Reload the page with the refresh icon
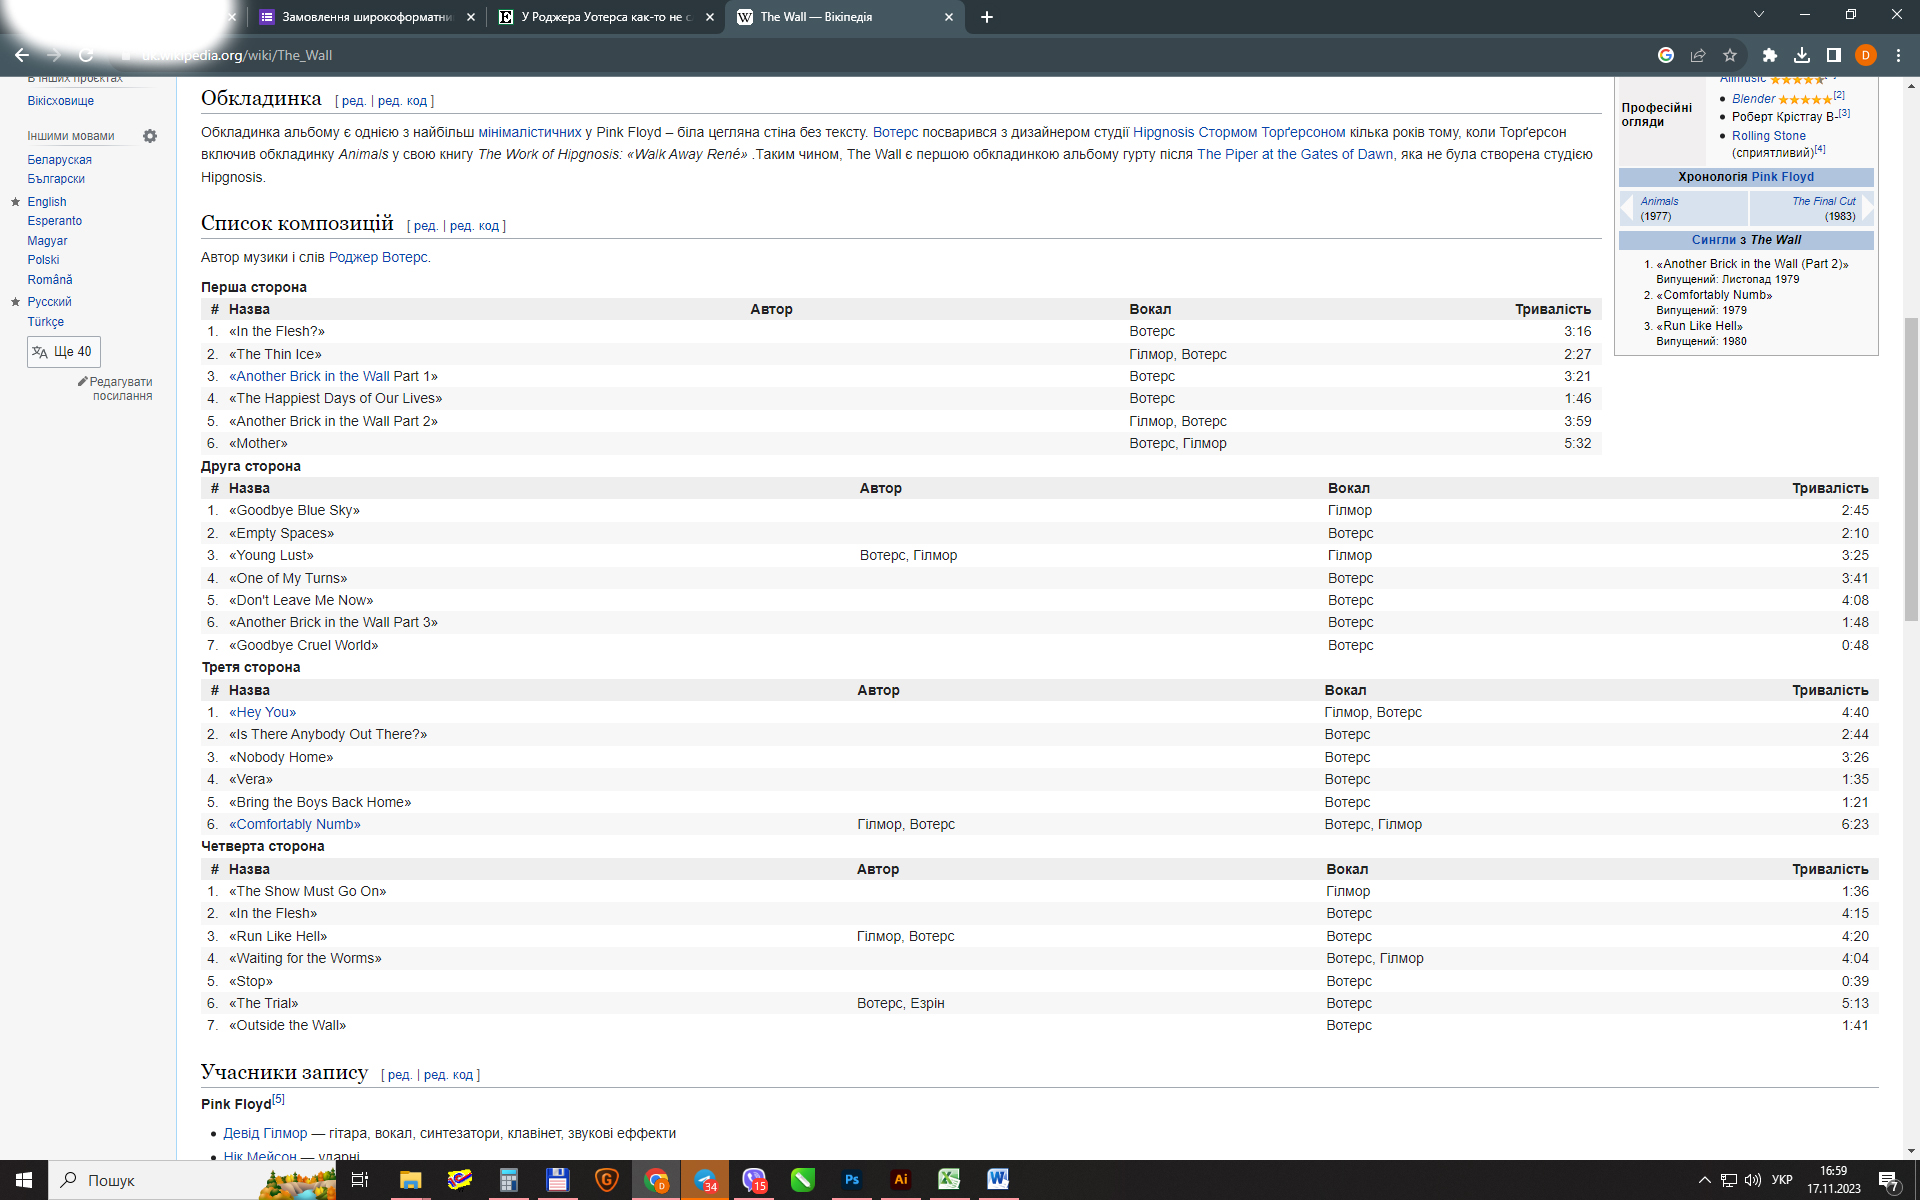This screenshot has width=1920, height=1200. coord(86,55)
